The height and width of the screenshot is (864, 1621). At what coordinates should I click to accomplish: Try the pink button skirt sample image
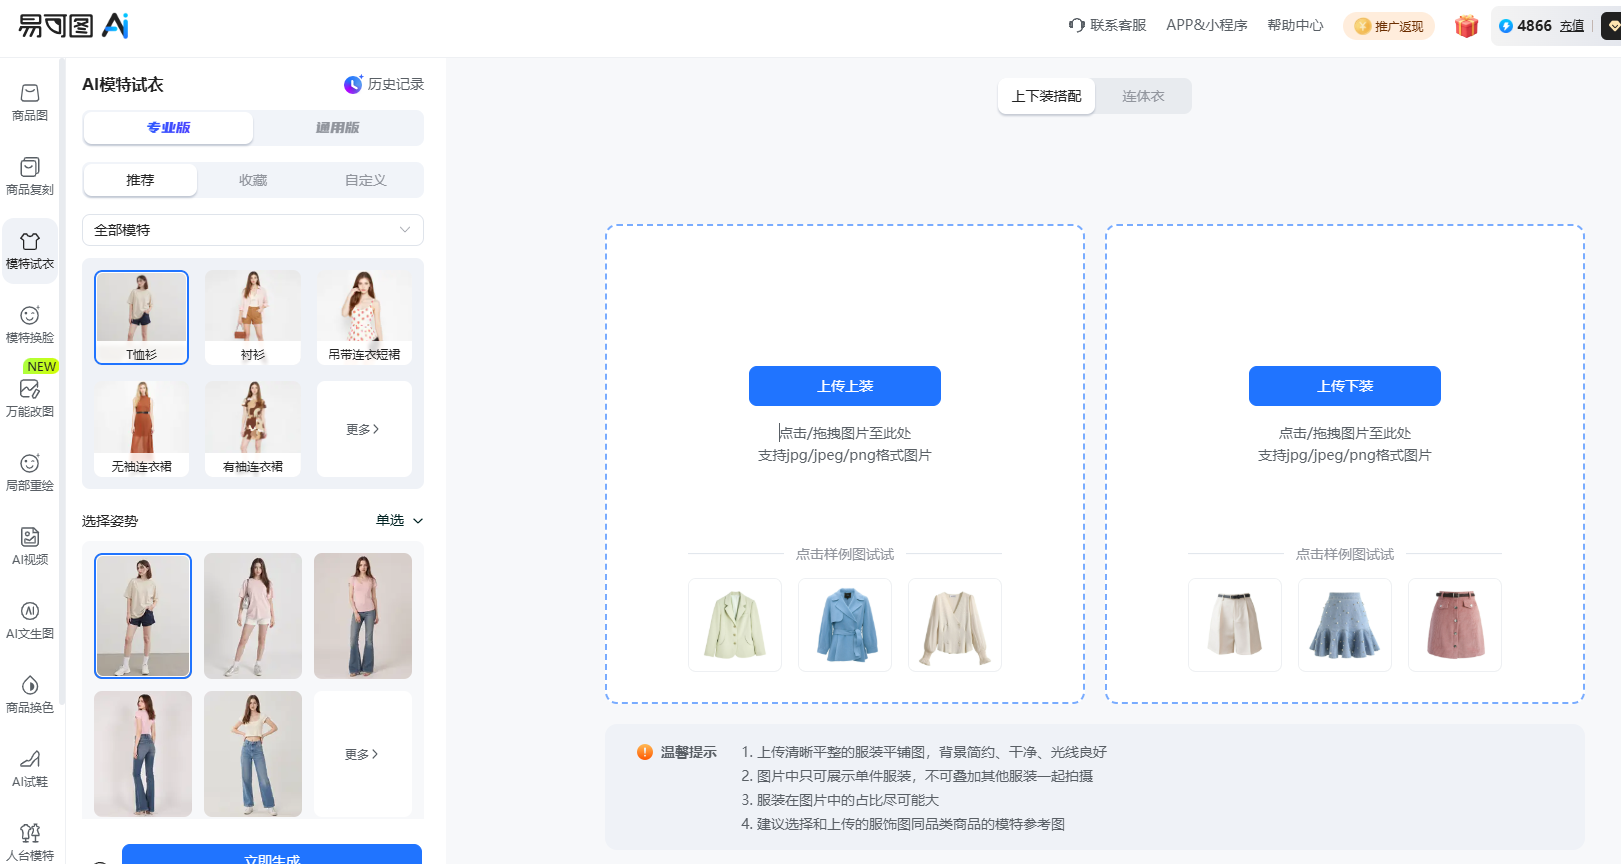1455,625
